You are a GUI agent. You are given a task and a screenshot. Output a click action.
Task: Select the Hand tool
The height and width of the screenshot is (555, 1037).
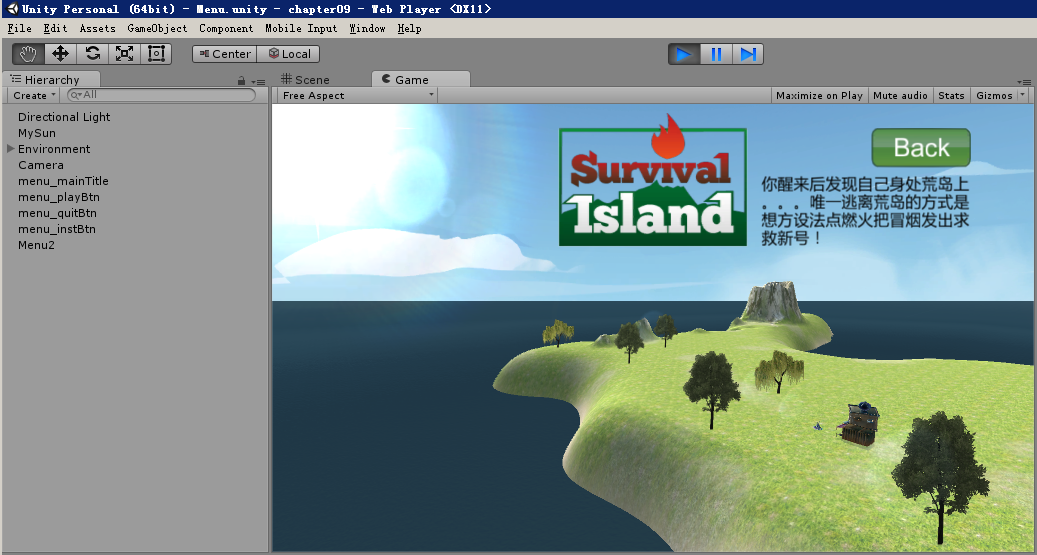coord(28,54)
